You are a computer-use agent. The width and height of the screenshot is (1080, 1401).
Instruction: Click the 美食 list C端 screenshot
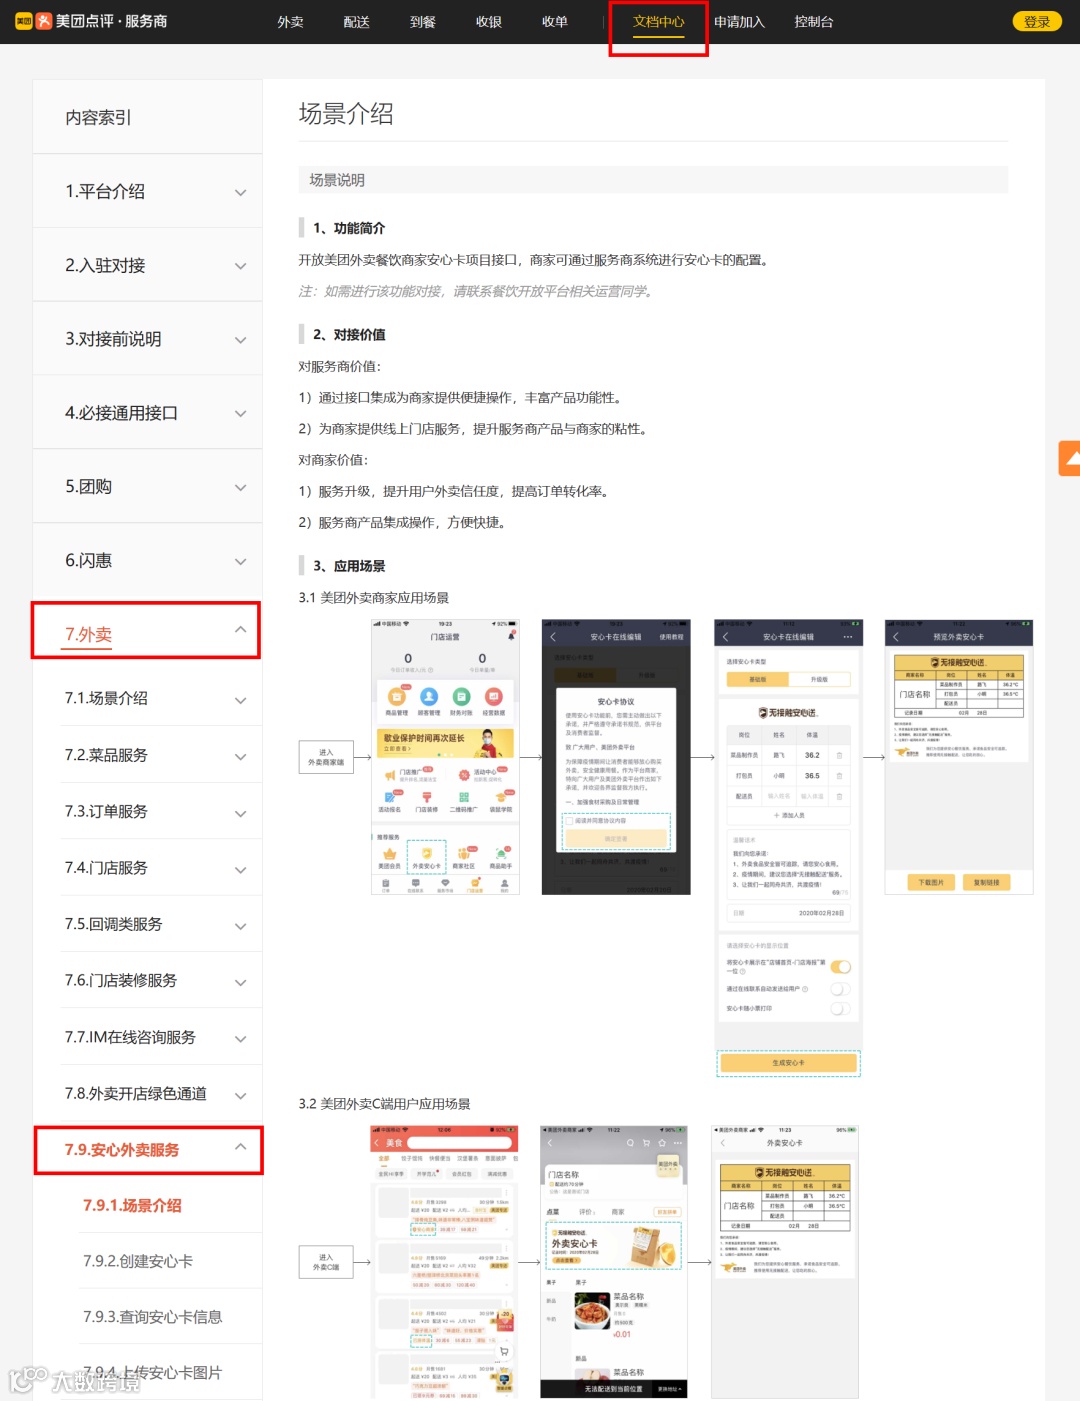click(x=445, y=1261)
